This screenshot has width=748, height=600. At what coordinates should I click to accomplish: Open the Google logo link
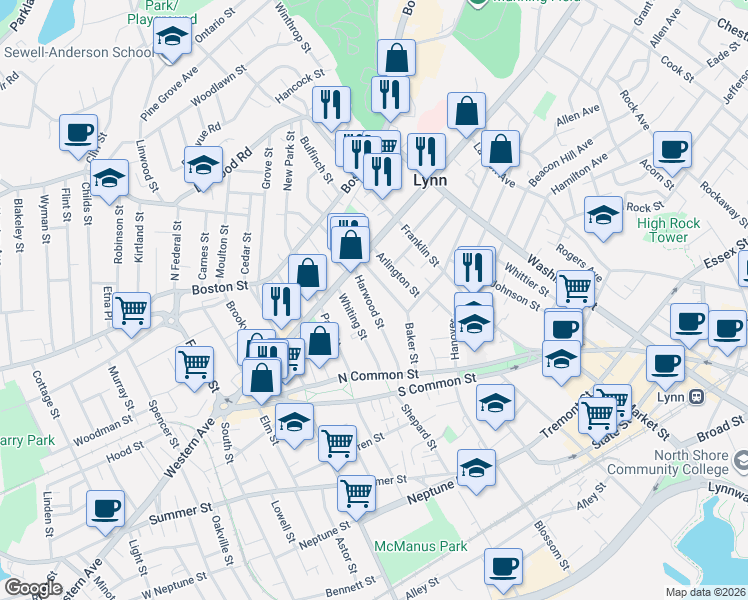[x=33, y=588]
